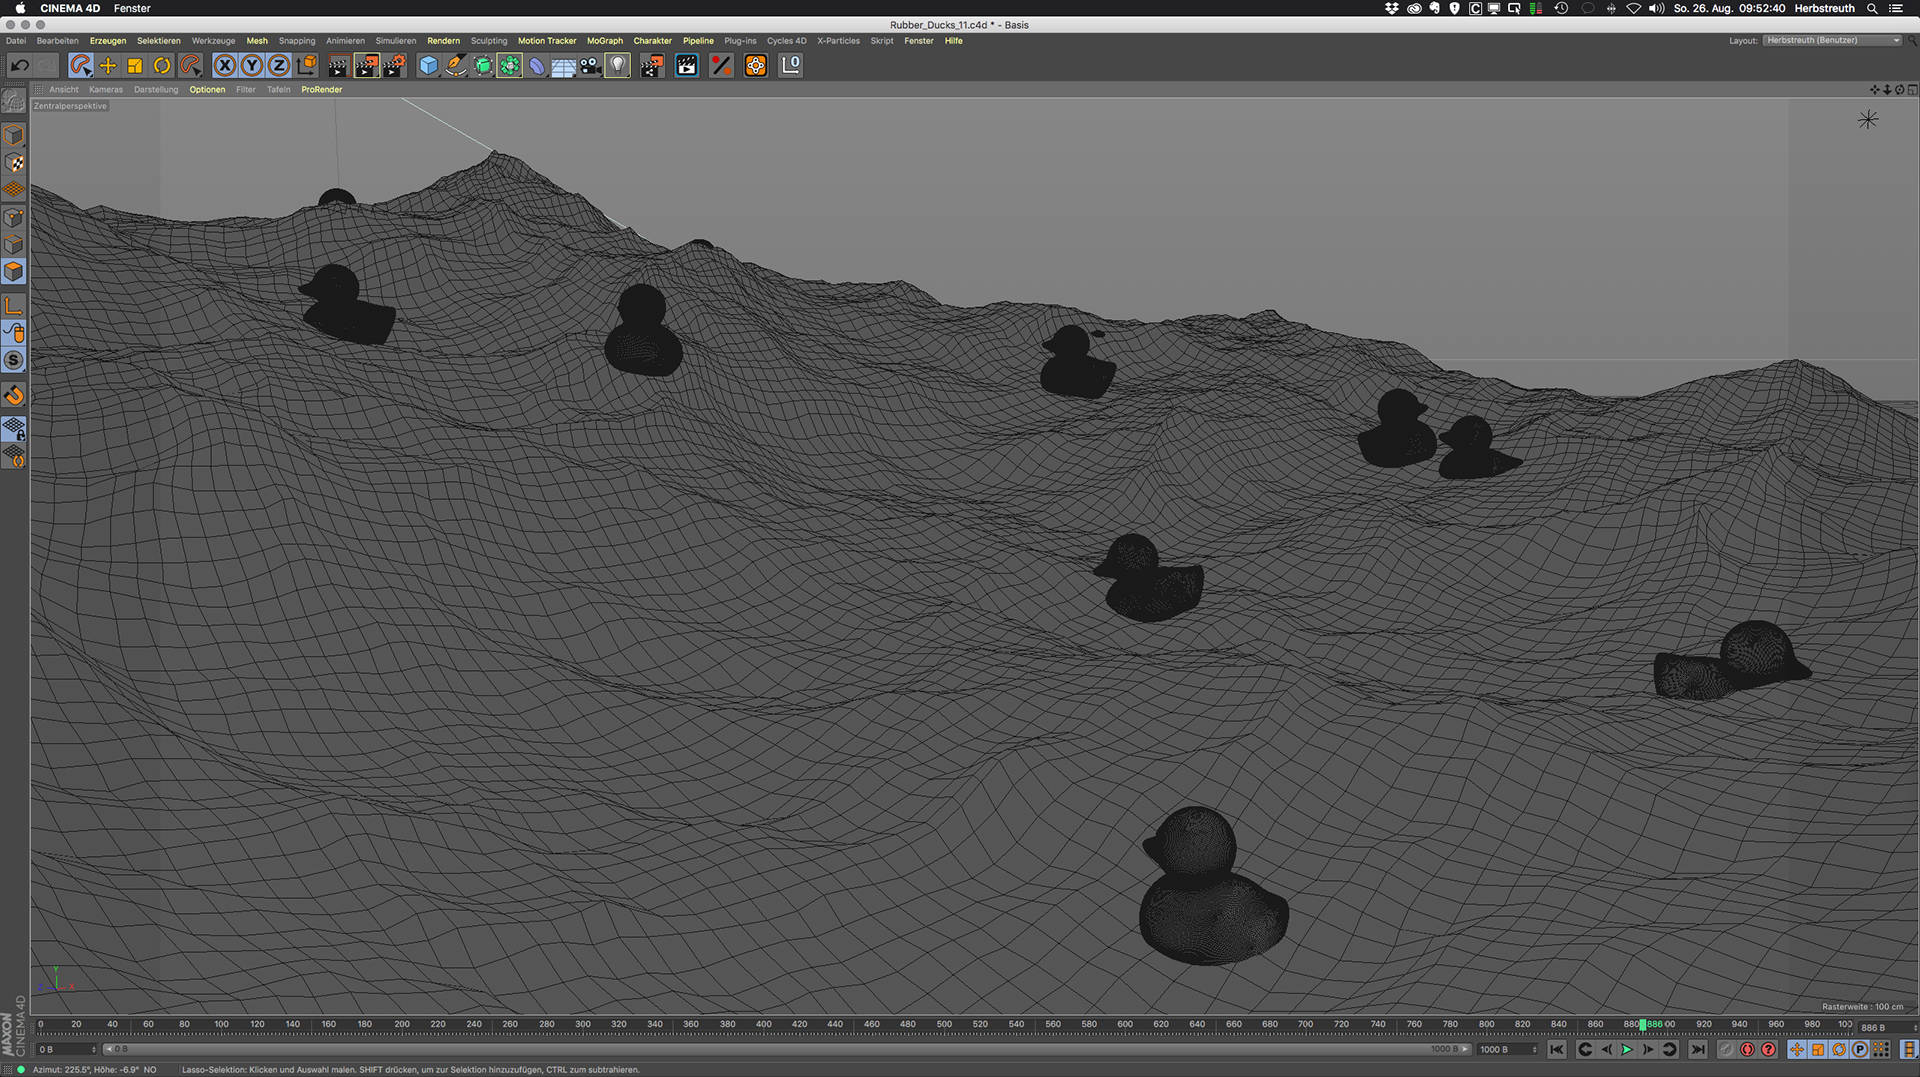Open the Charakter menu
The width and height of the screenshot is (1920, 1077).
click(652, 41)
